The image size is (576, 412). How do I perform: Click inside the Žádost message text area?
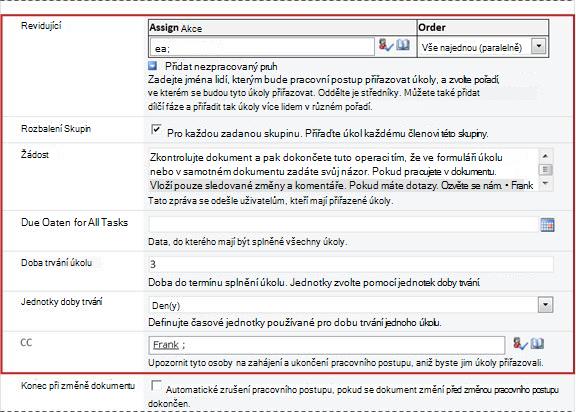[343, 171]
